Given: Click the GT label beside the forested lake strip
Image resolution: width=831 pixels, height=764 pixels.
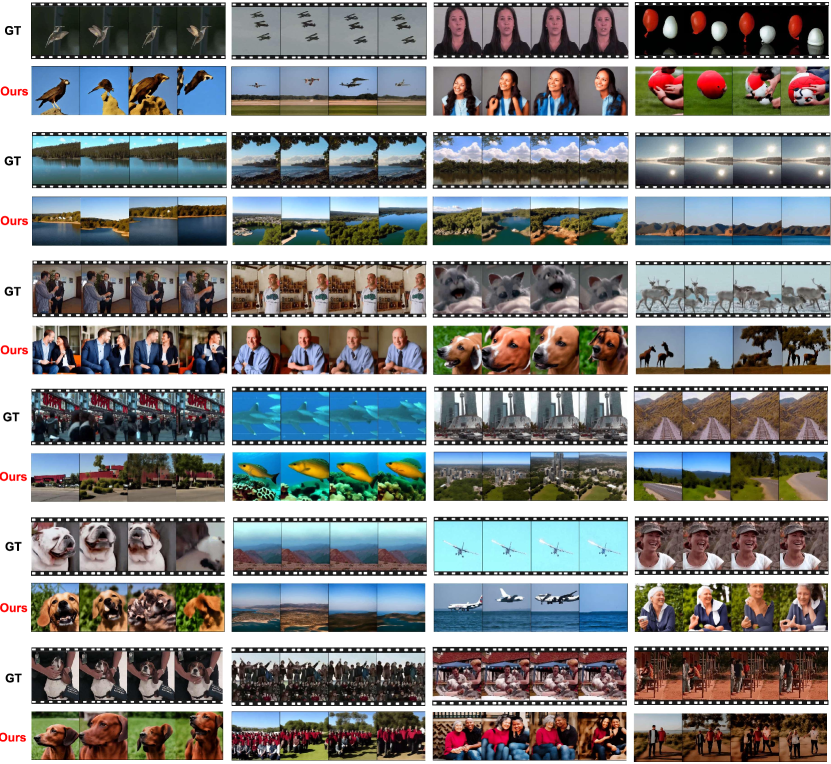Looking at the screenshot, I should (x=13, y=161).
